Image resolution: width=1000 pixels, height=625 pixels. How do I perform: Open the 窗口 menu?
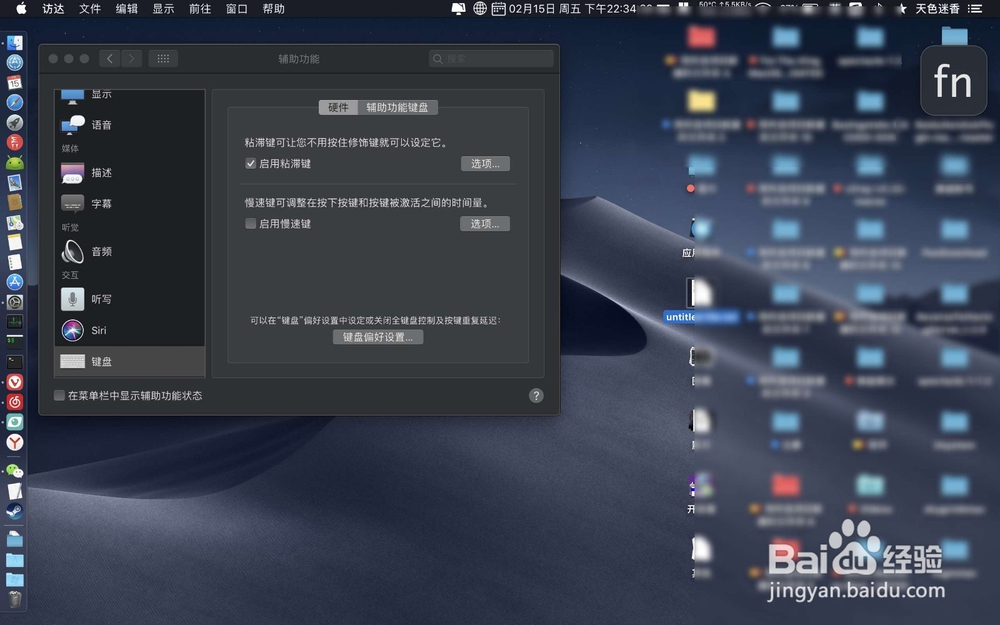click(237, 8)
